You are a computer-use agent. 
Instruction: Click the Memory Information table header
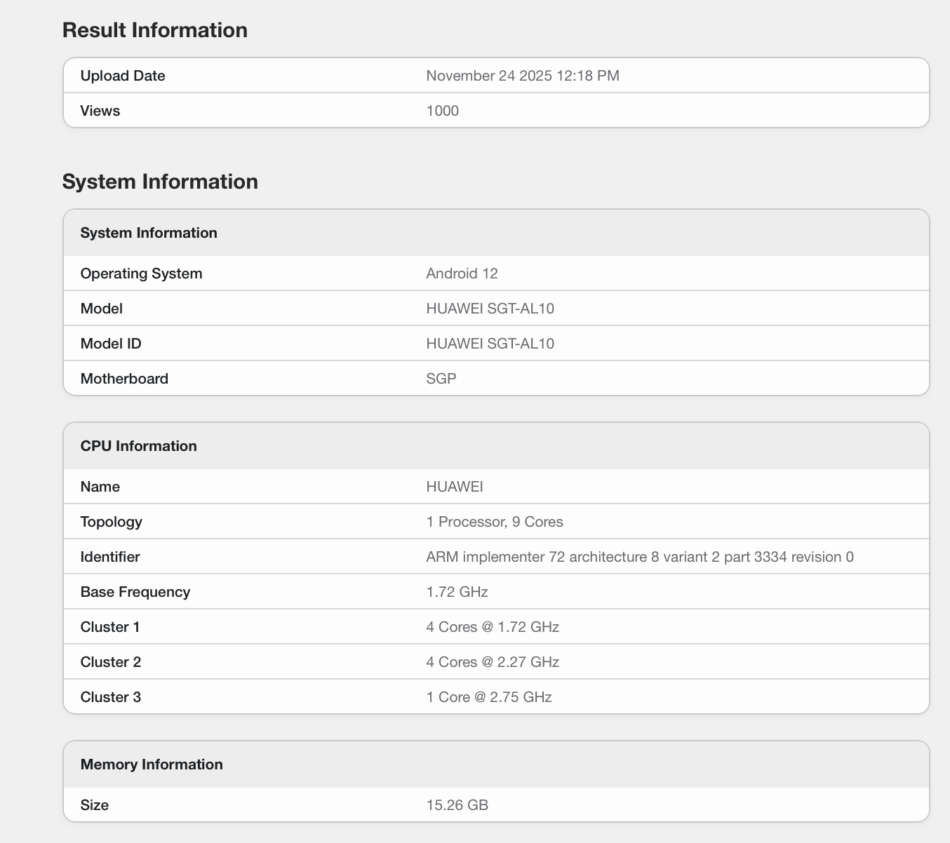[x=151, y=765]
